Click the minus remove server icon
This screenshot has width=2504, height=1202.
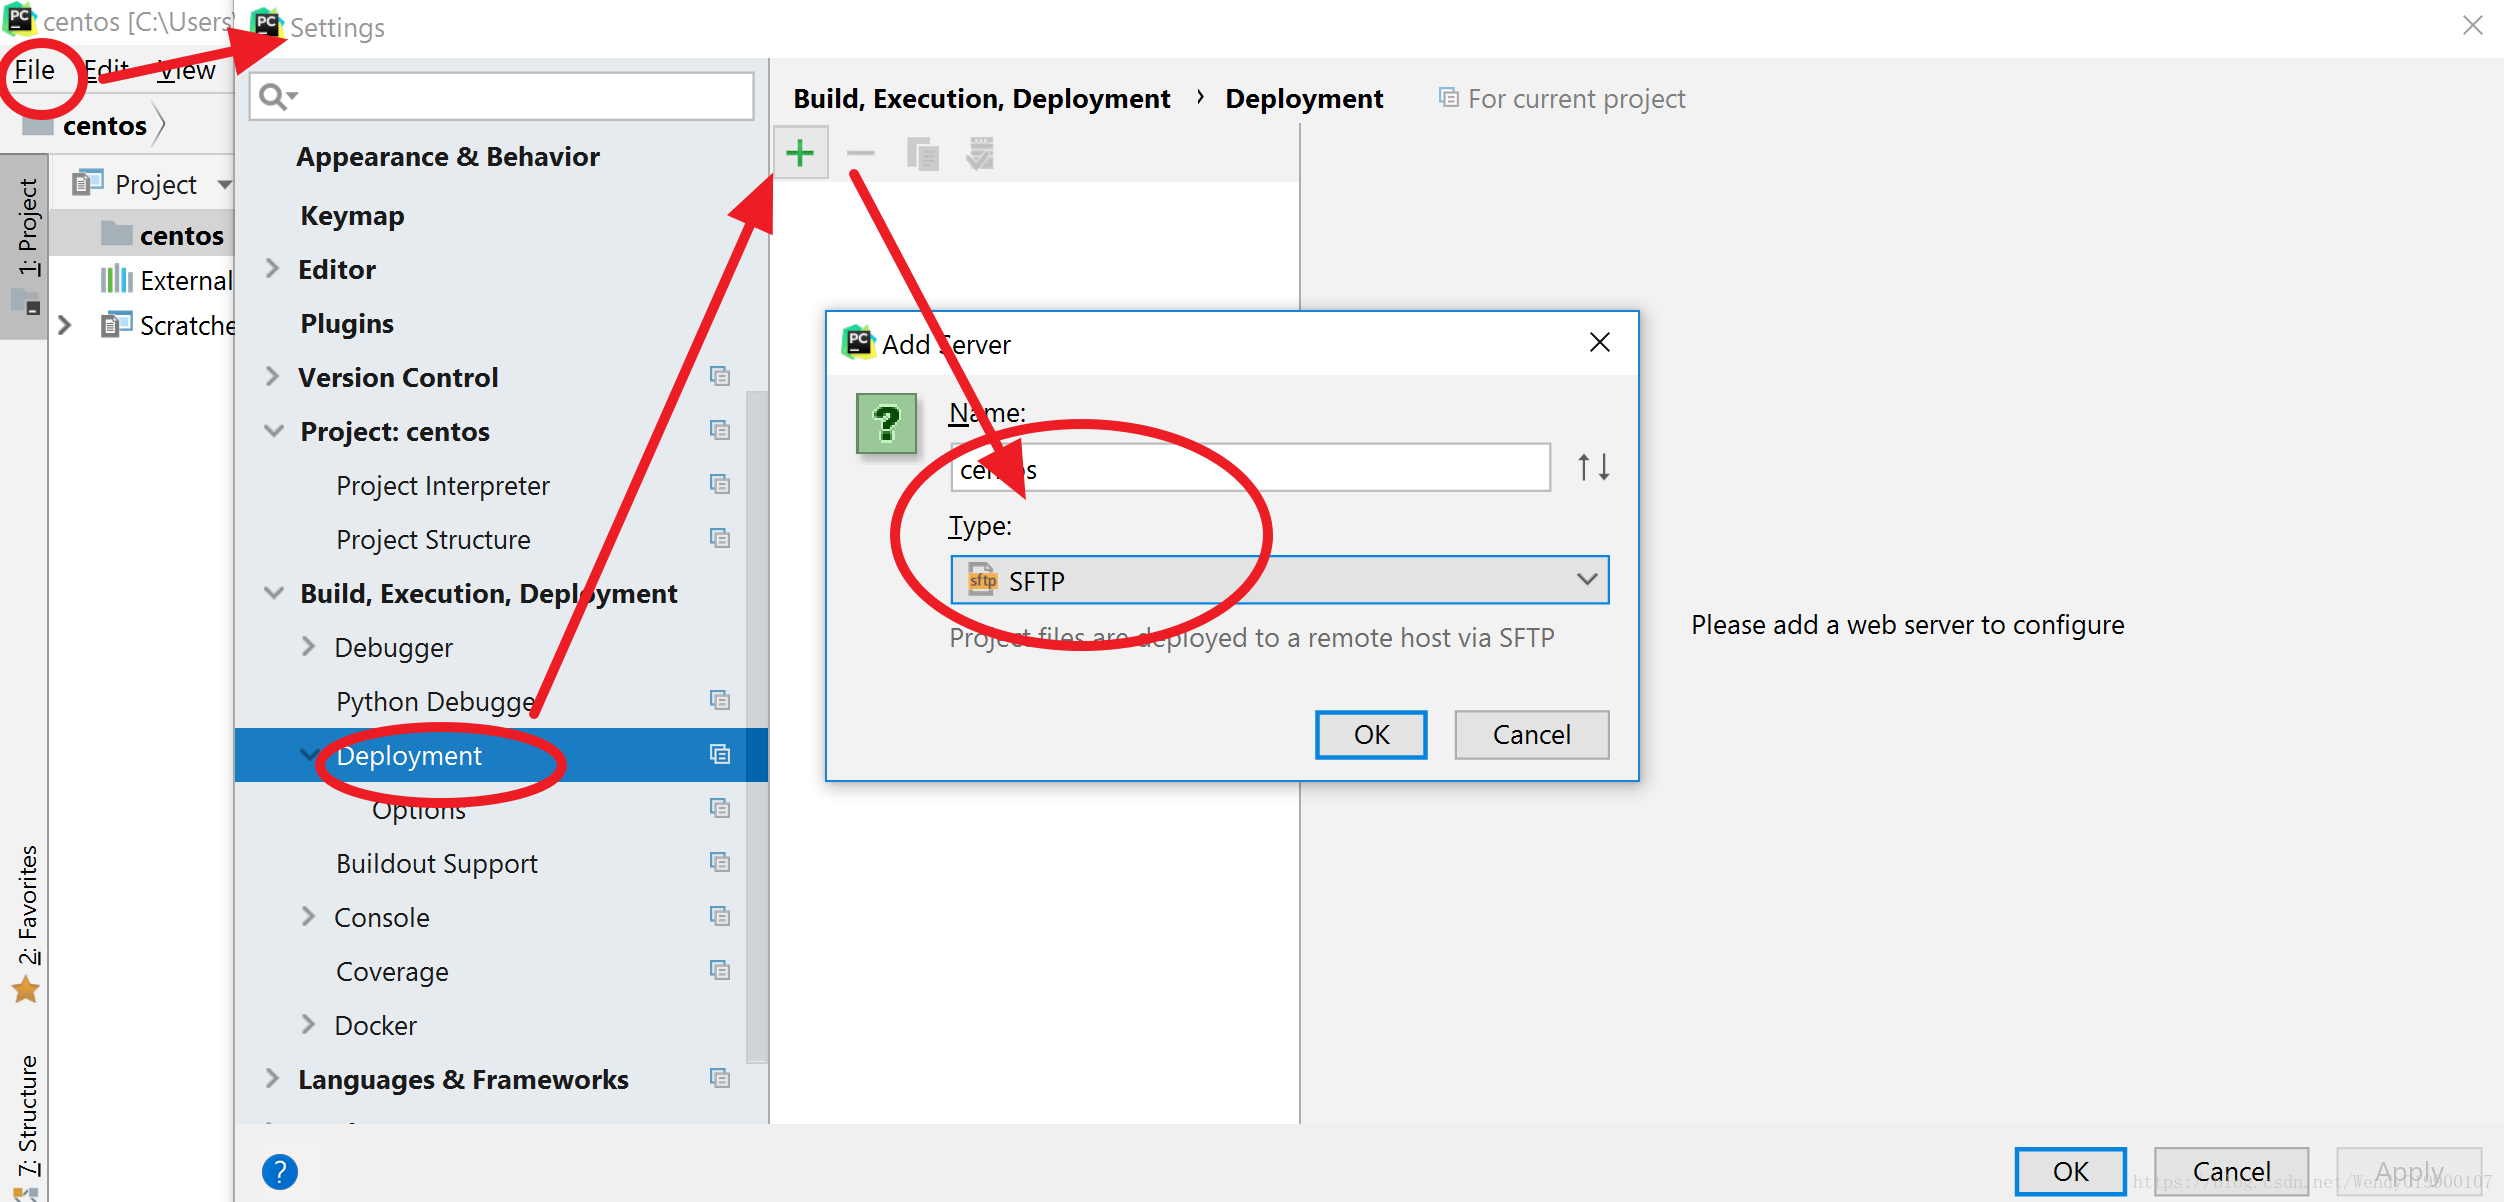point(860,153)
